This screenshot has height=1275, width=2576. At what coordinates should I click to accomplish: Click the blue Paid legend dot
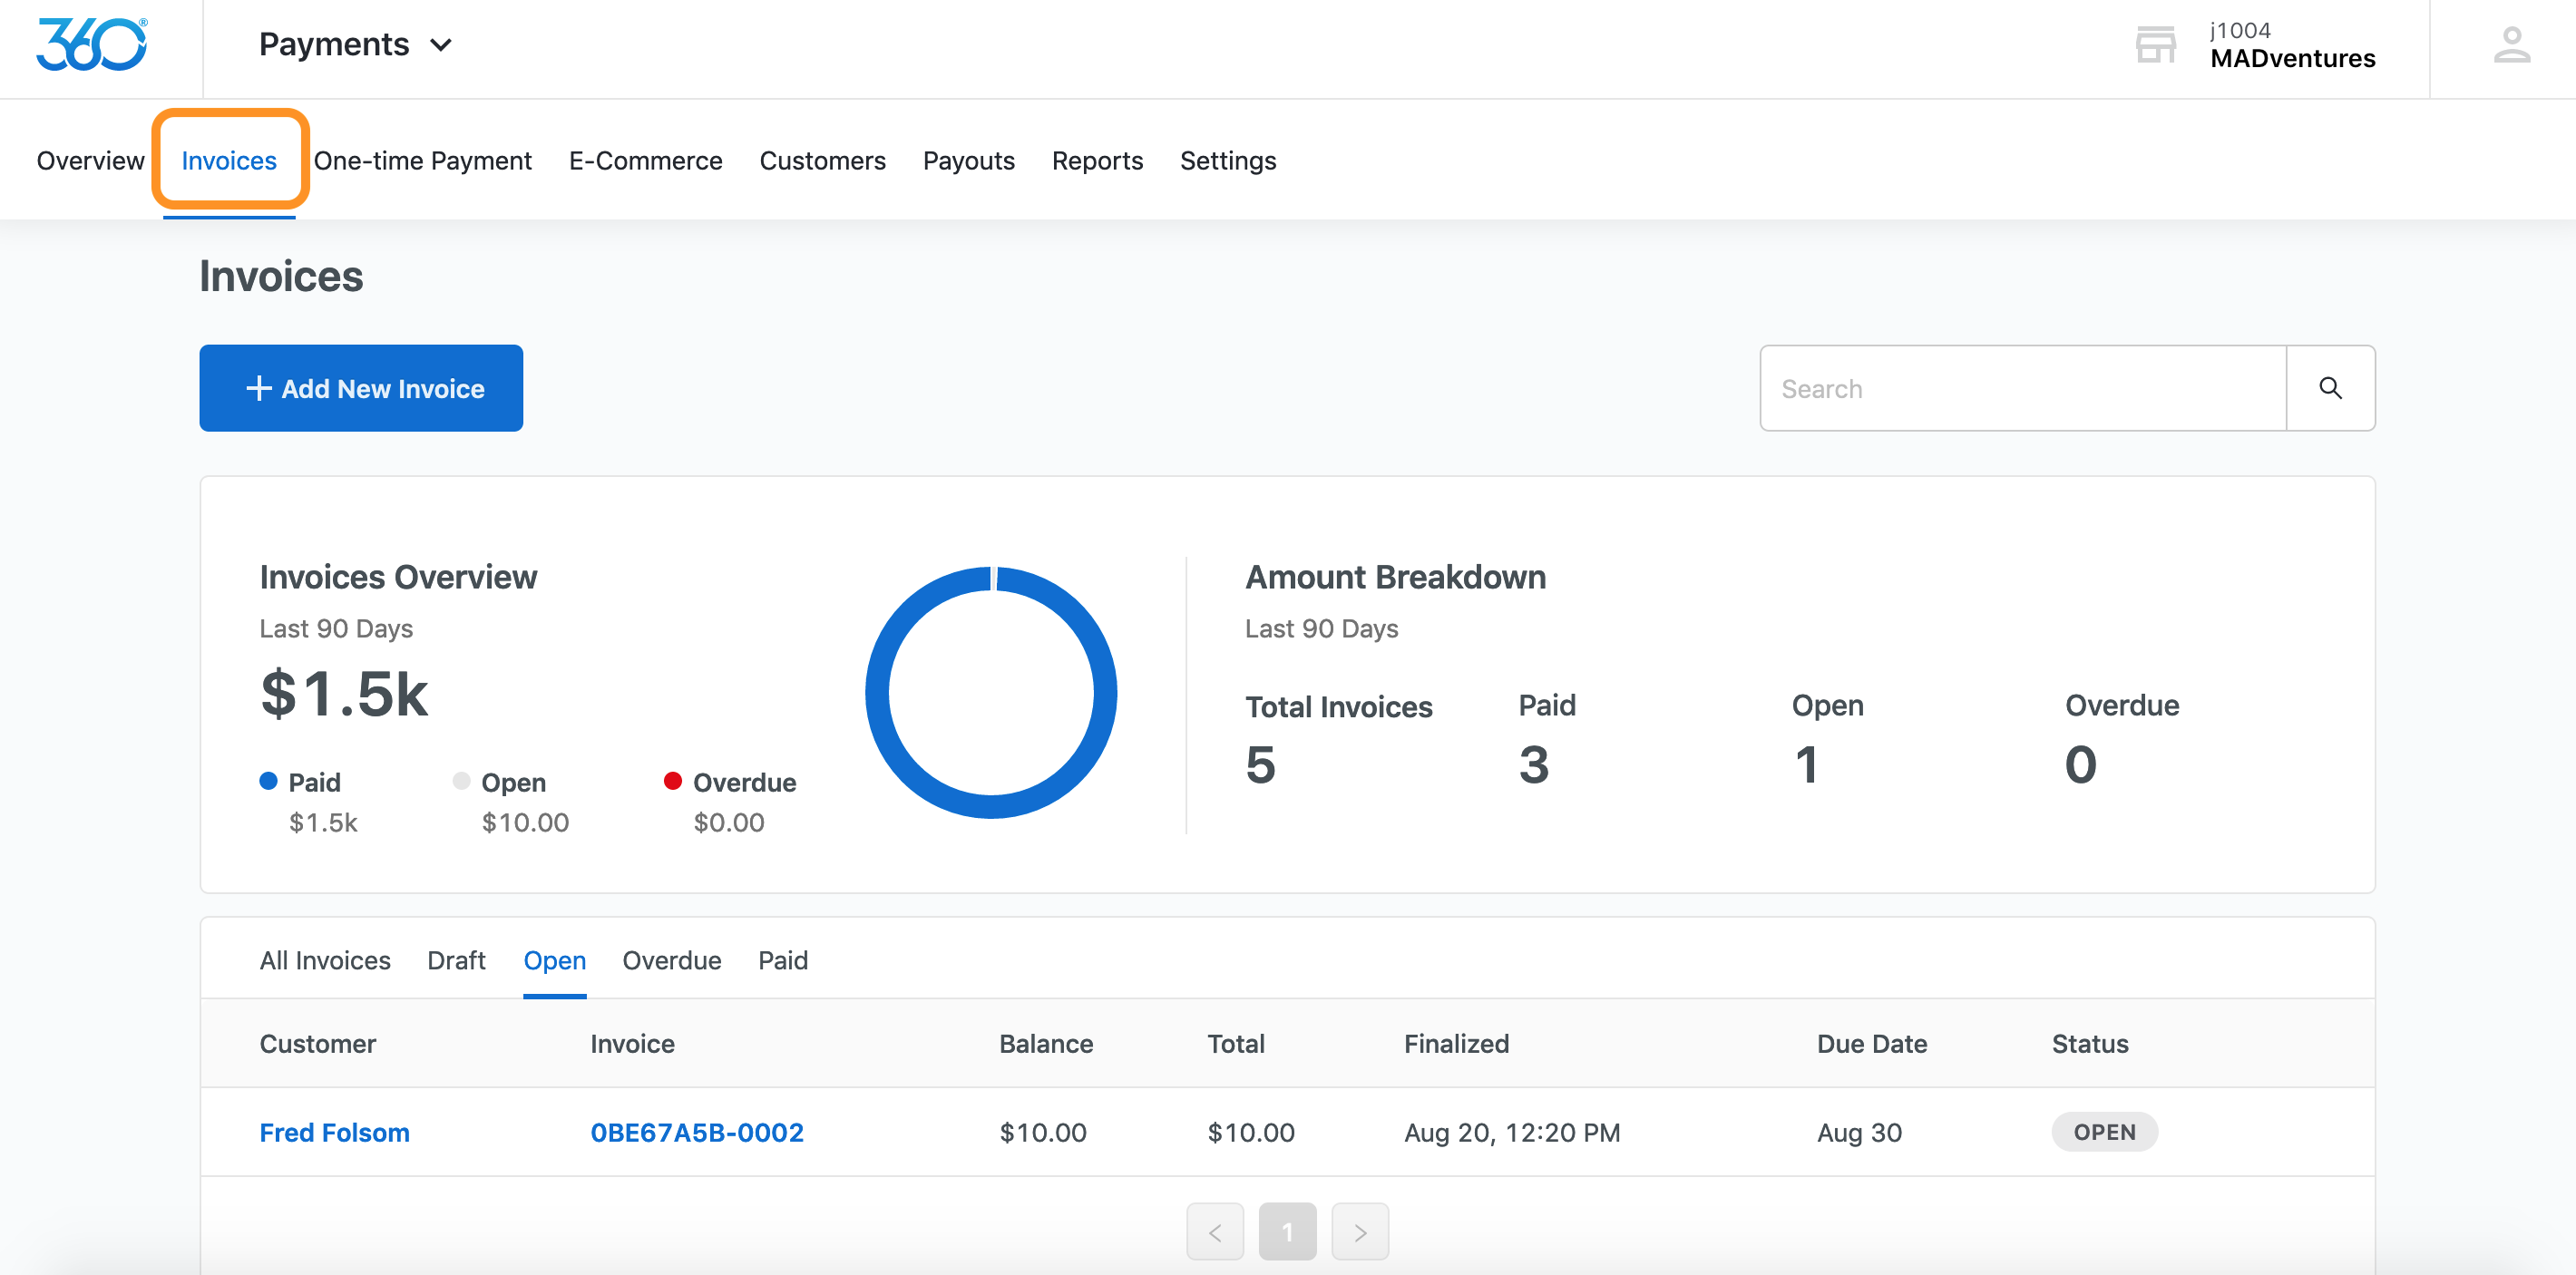[x=268, y=781]
